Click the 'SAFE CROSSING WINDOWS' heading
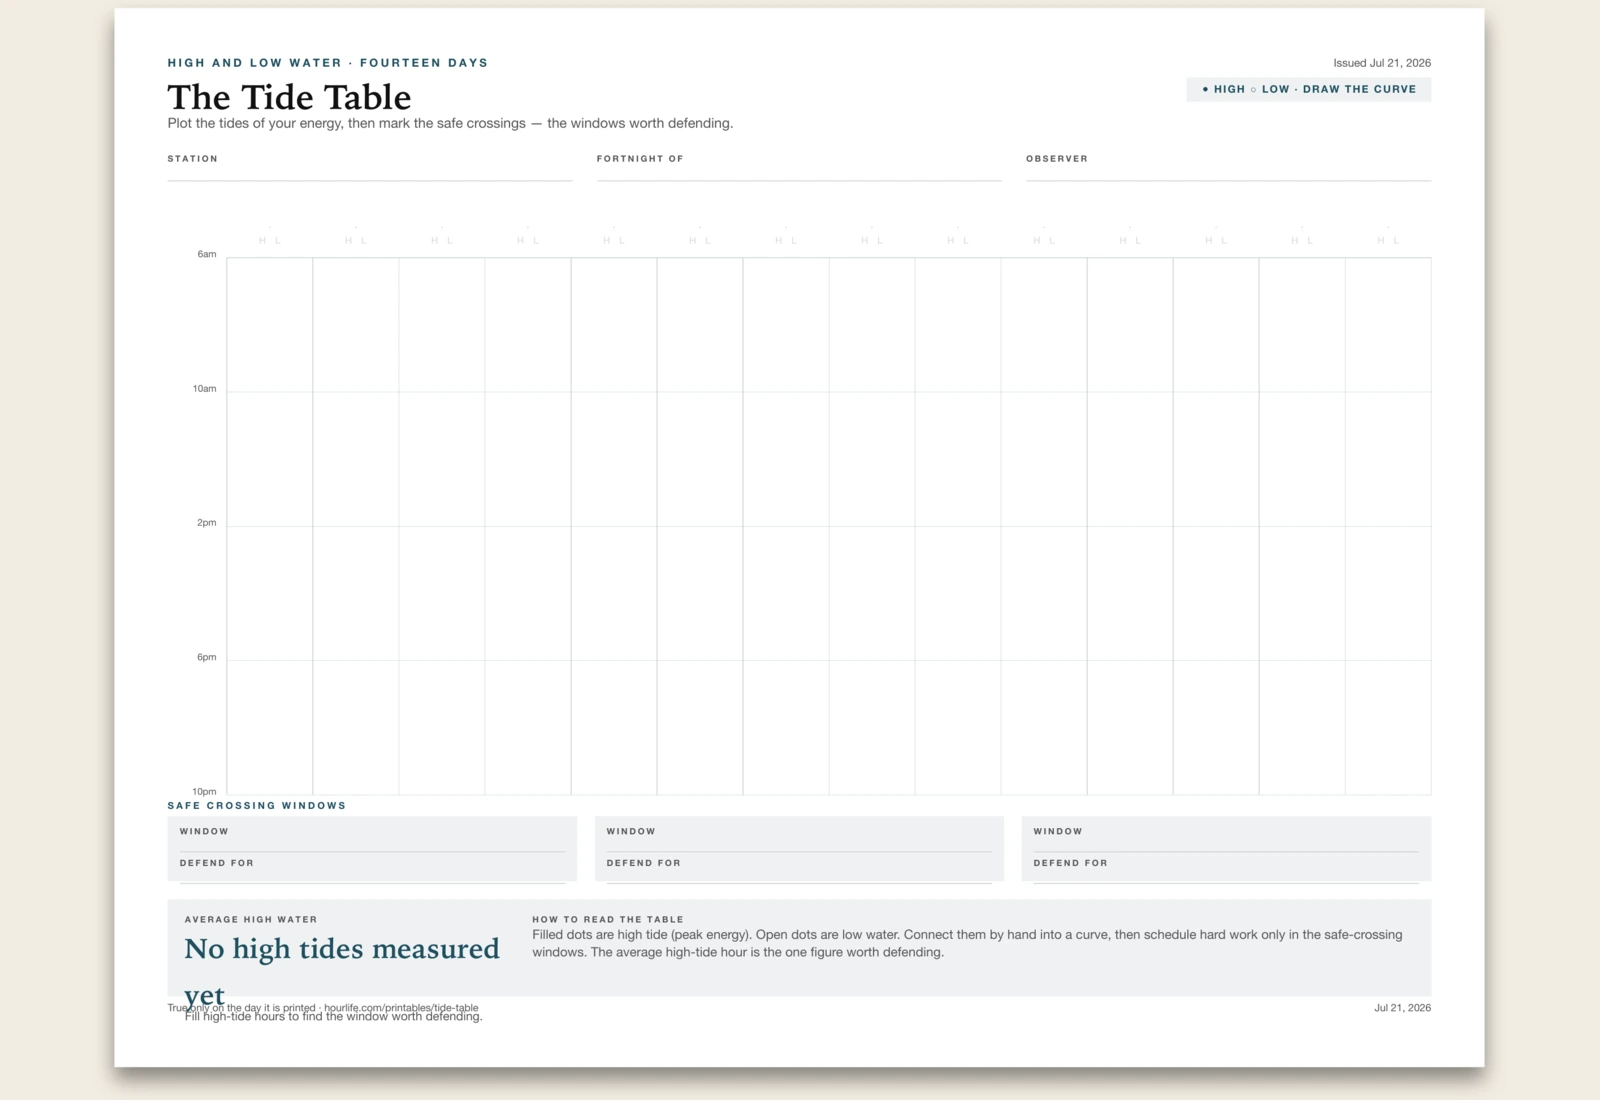1600x1100 pixels. [x=257, y=806]
